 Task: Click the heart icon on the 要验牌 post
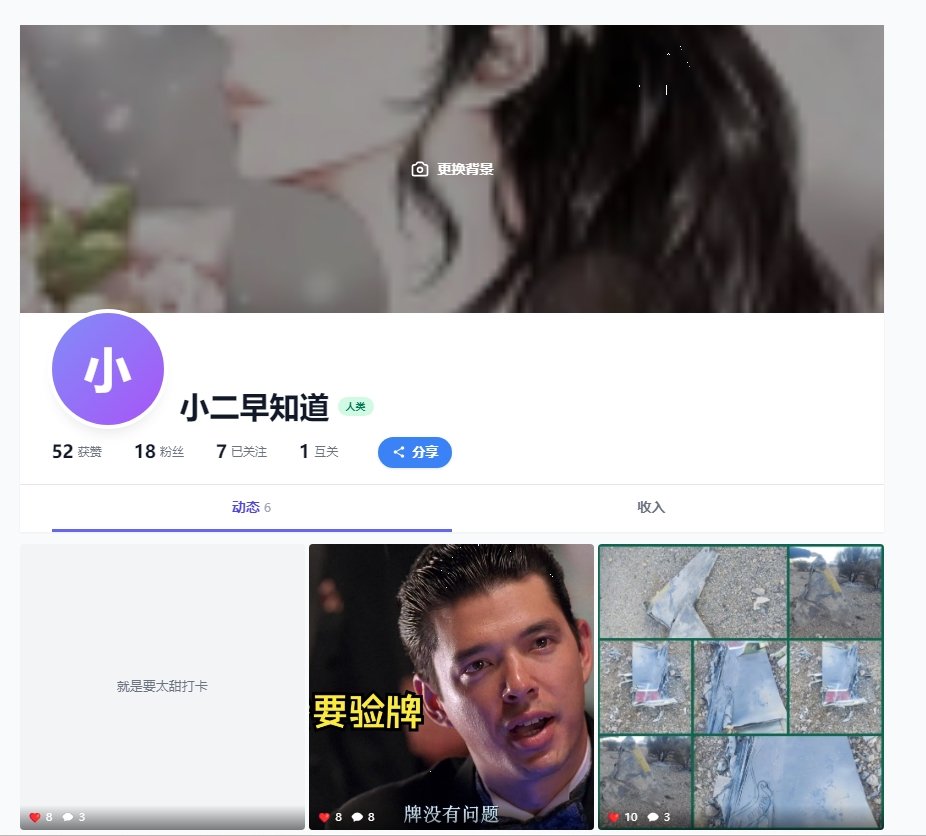coord(324,817)
